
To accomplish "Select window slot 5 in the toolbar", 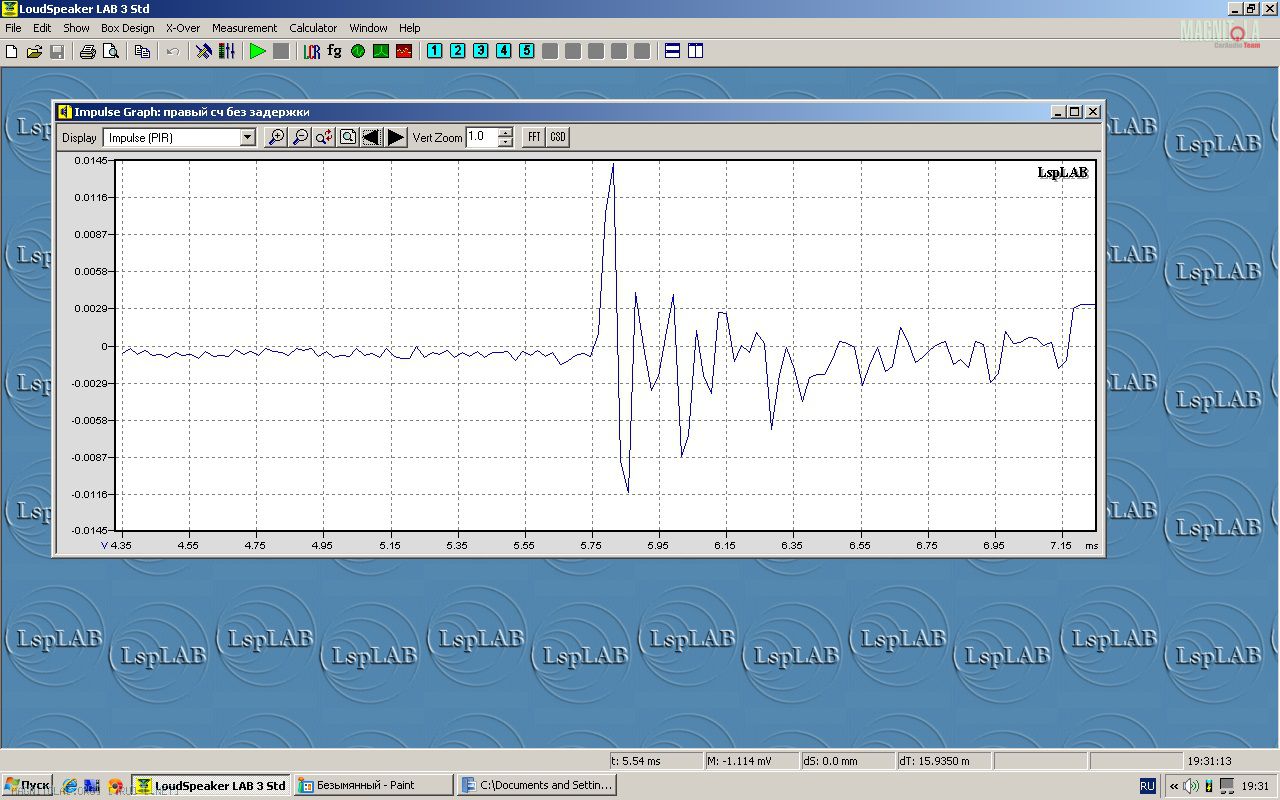I will click(x=526, y=51).
